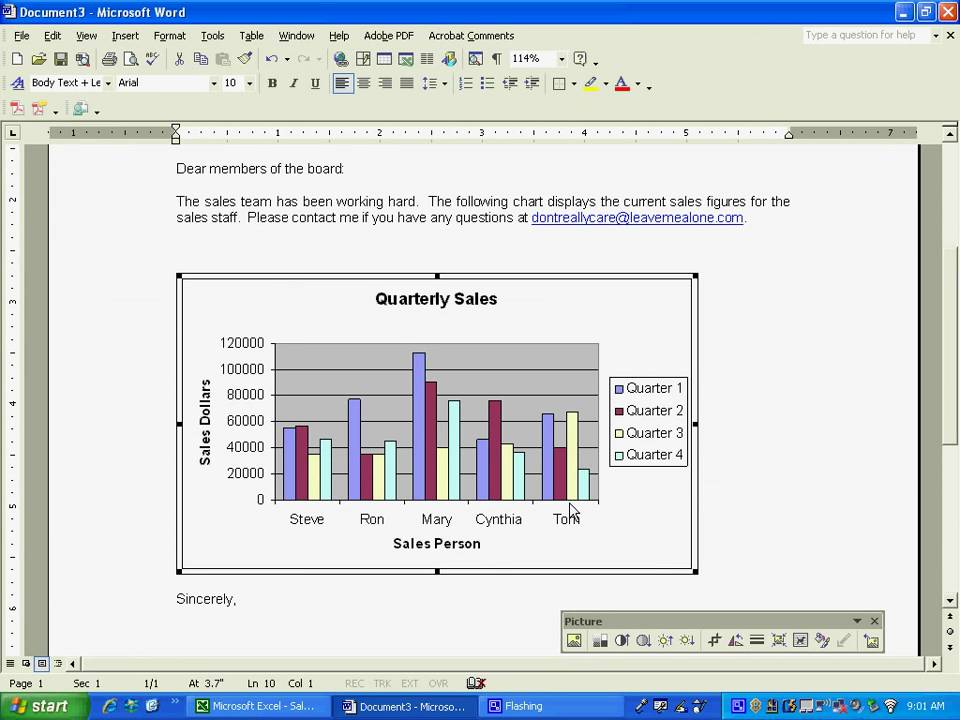
Task: Save the document with the floppy icon
Action: pos(61,59)
